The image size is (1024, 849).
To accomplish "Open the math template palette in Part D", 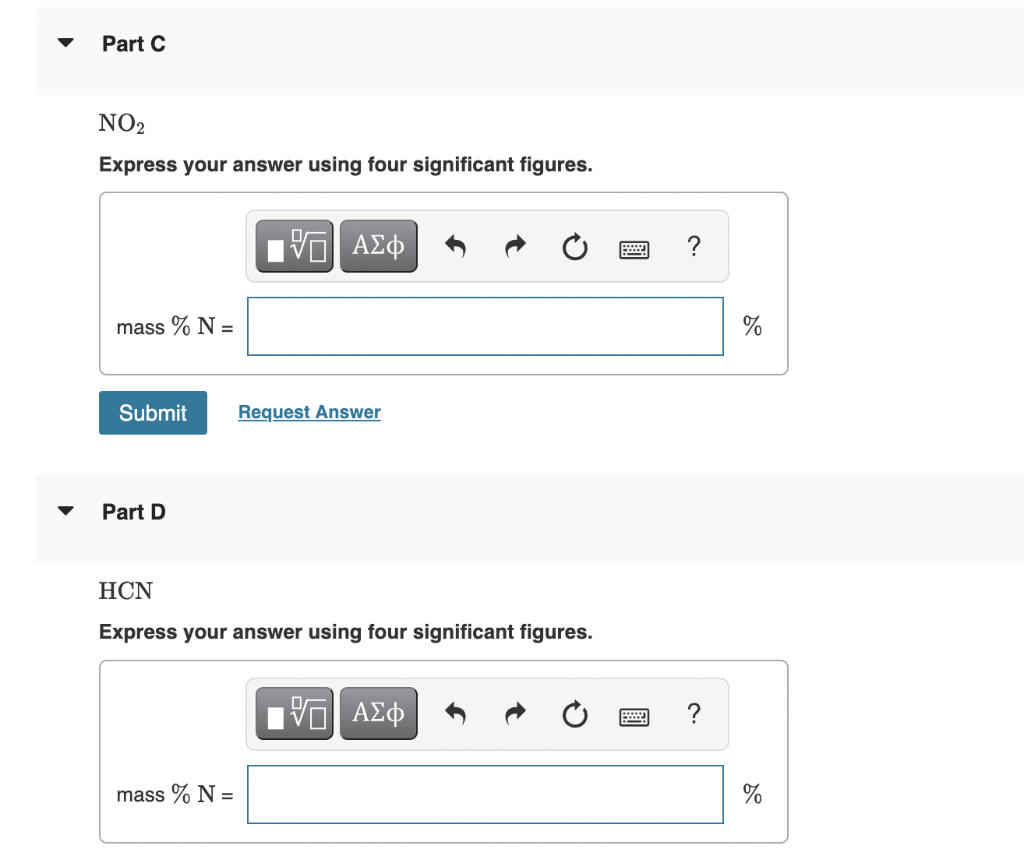I will (293, 713).
